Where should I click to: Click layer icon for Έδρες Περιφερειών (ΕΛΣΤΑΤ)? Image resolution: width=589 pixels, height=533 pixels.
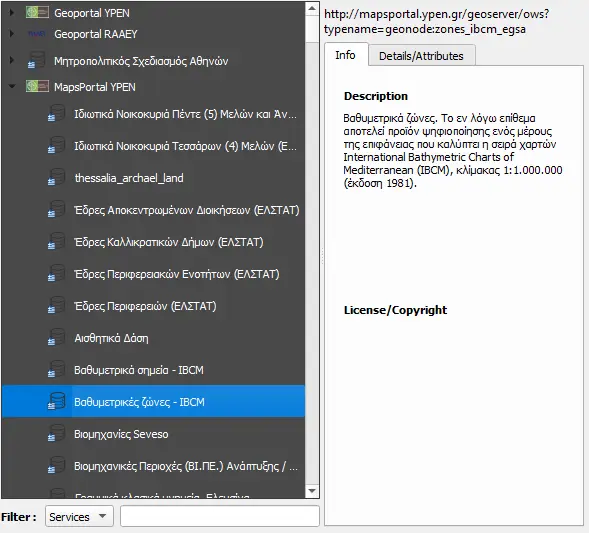[56, 306]
